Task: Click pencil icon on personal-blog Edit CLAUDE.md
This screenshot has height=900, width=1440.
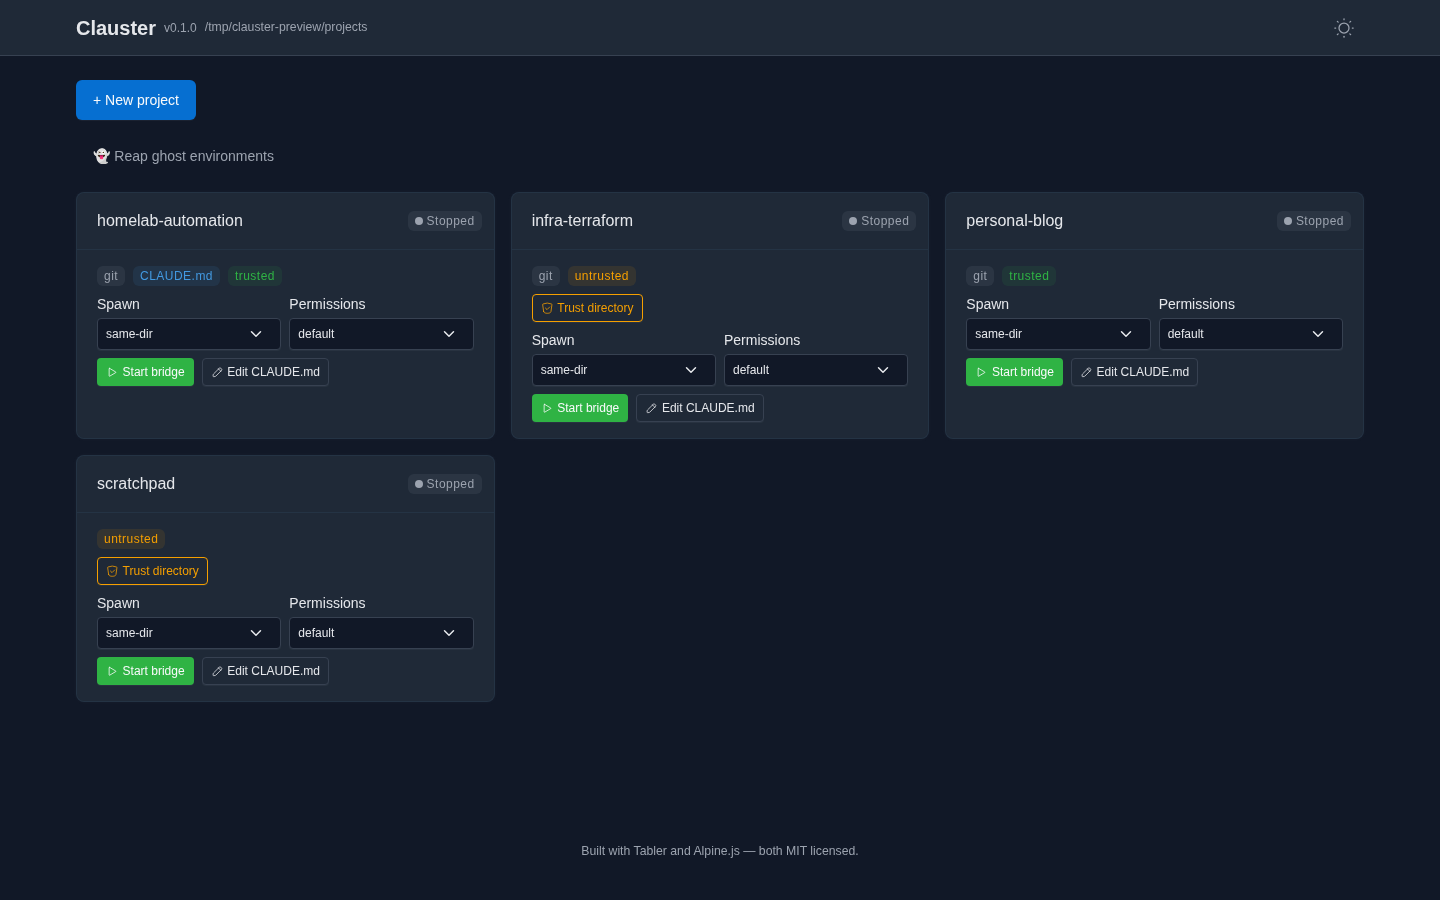Action: coord(1086,372)
